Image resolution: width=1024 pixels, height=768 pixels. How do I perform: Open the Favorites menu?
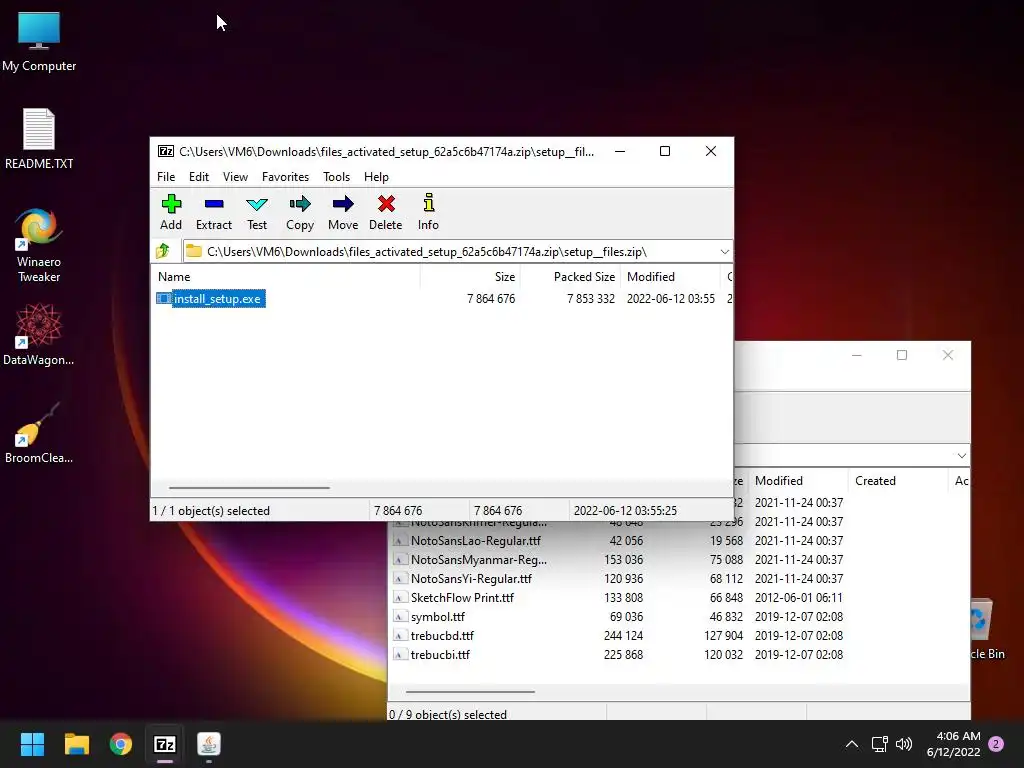(285, 177)
